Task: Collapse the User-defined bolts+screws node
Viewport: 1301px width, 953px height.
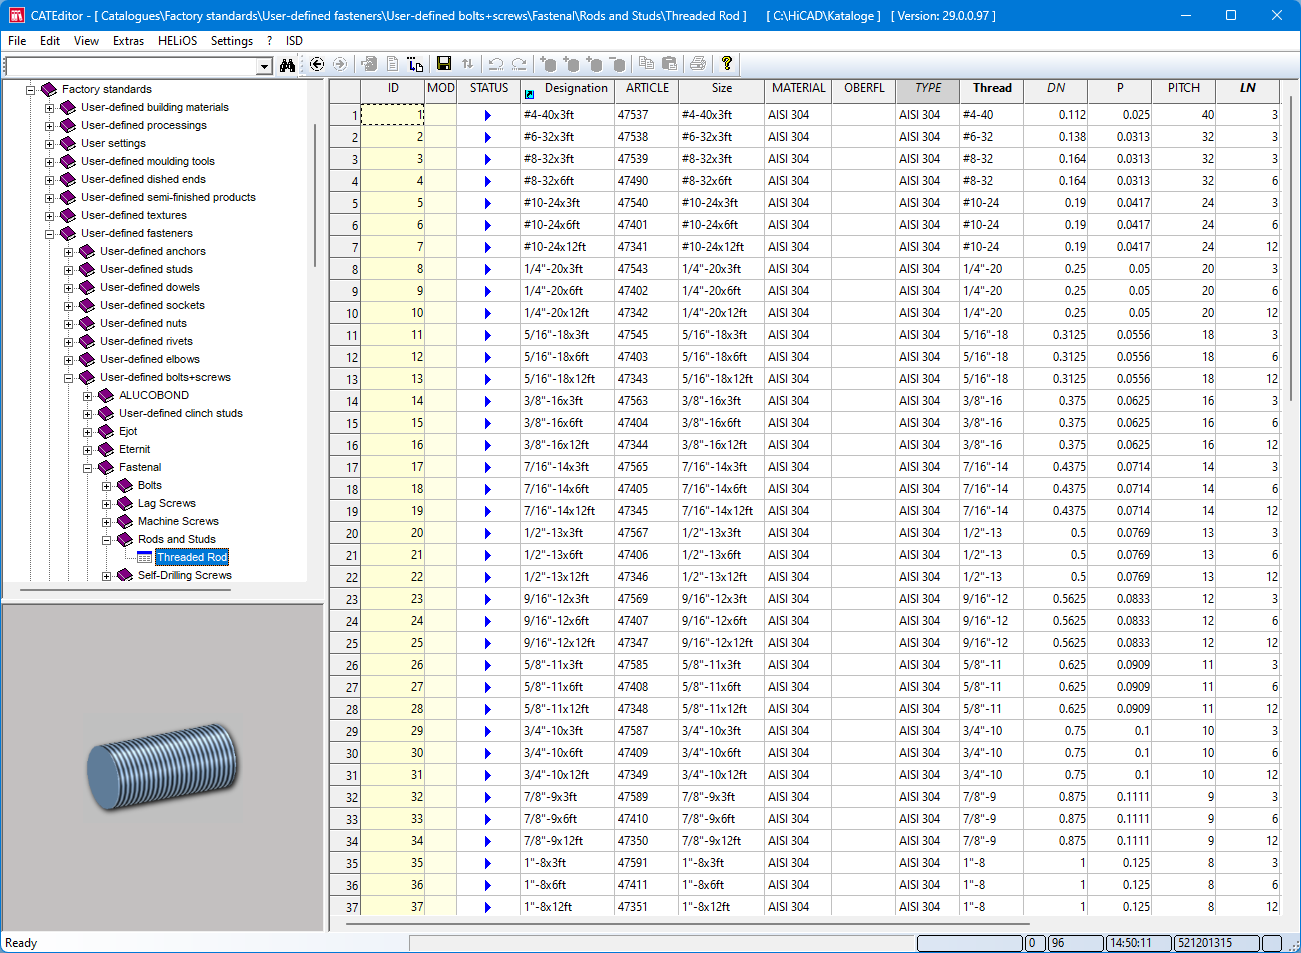Action: pos(68,378)
